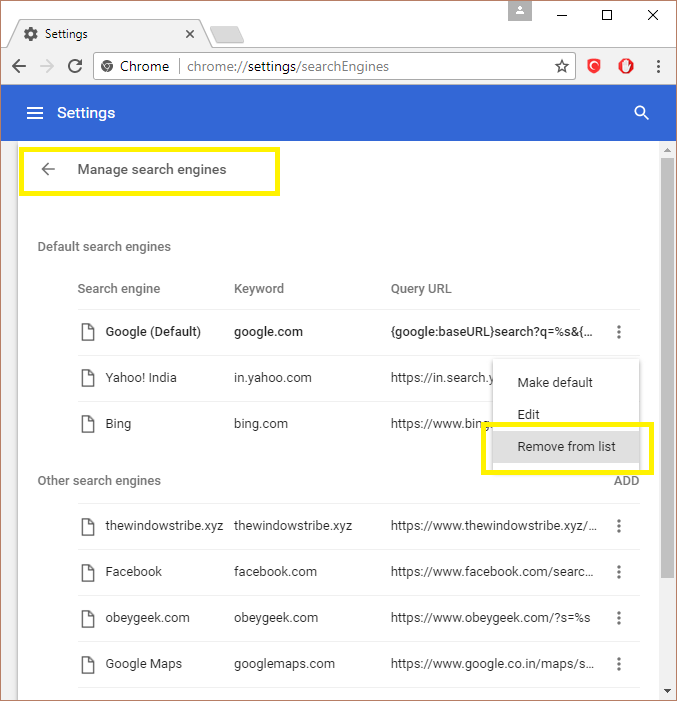The image size is (677, 701).
Task: Open a new tab
Action: (227, 34)
